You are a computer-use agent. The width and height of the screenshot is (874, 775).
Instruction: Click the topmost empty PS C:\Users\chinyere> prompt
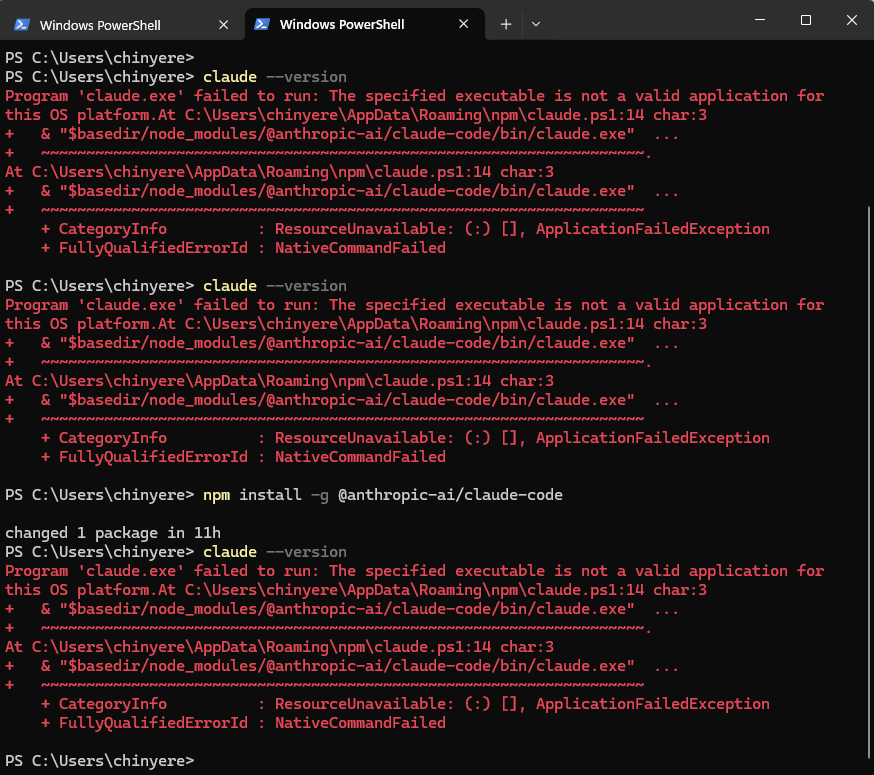(x=100, y=58)
